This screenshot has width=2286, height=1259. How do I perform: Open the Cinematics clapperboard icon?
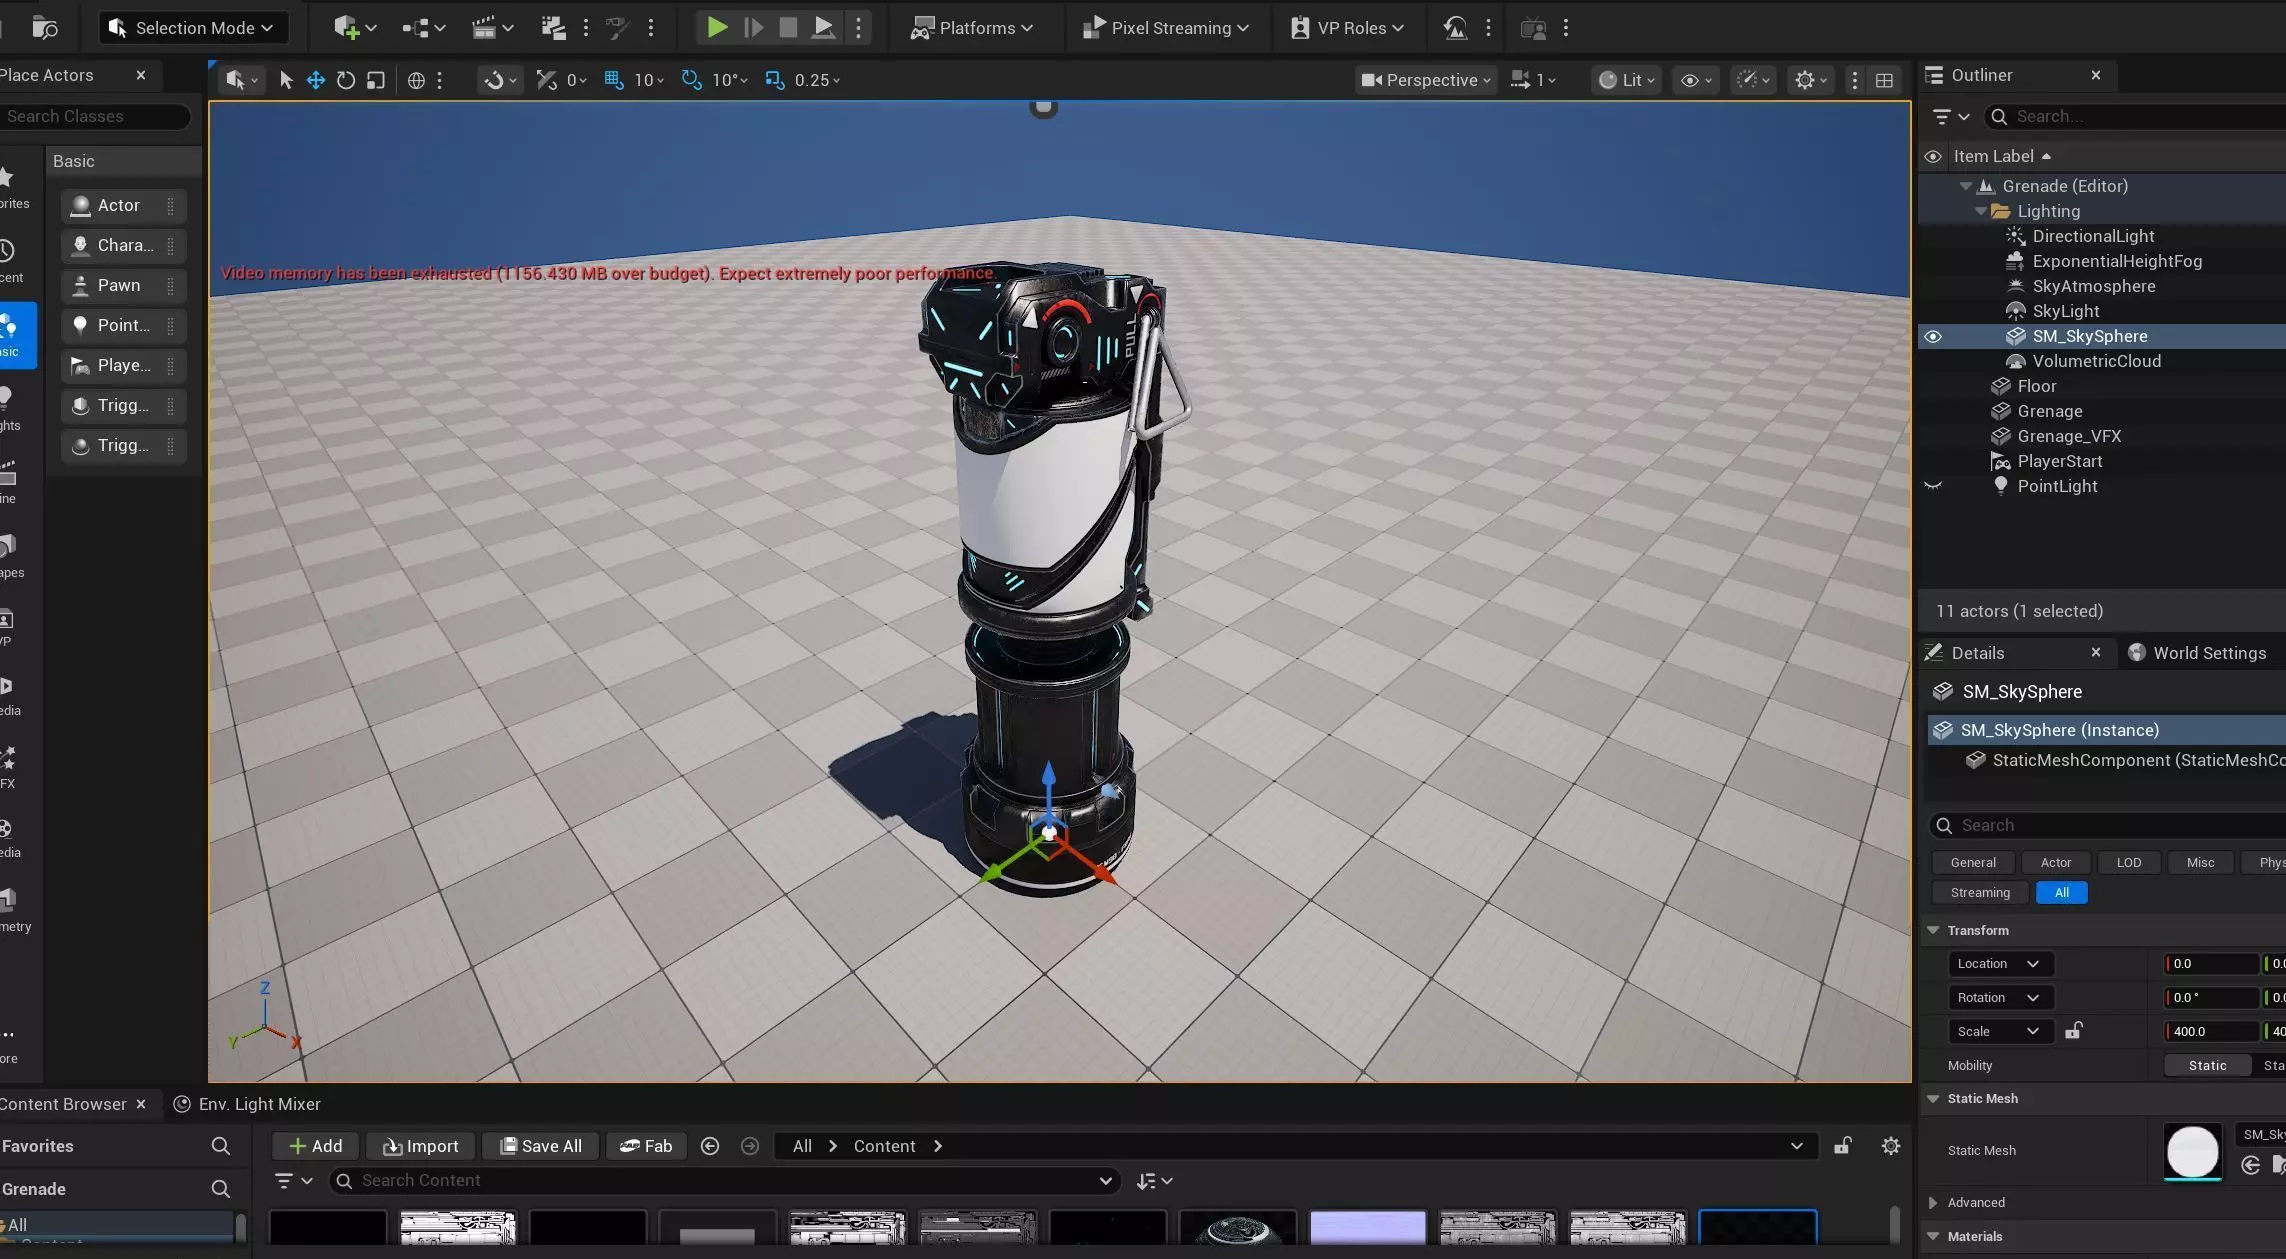(x=492, y=28)
